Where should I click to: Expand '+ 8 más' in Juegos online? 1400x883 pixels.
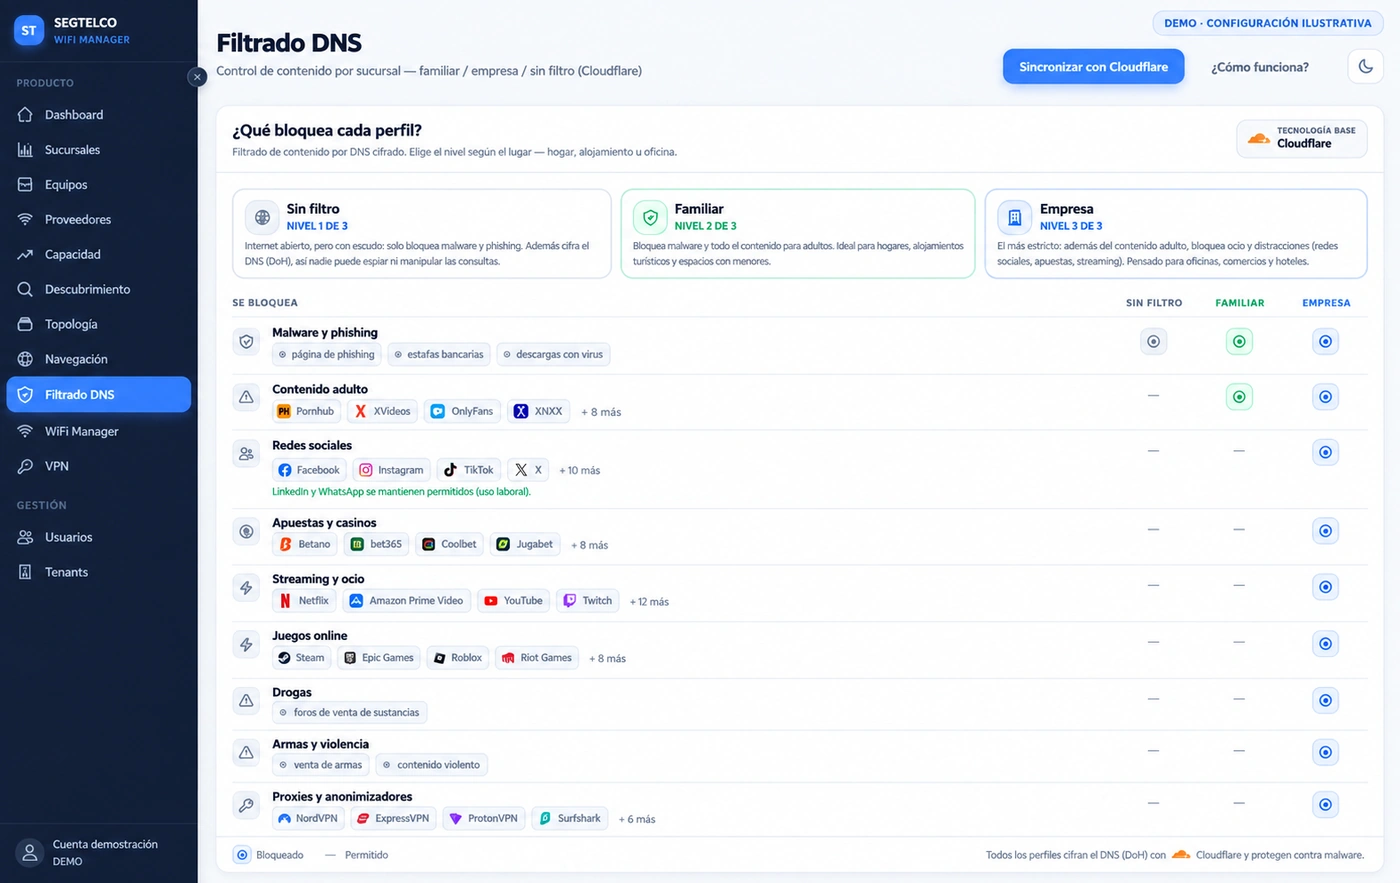(x=607, y=659)
